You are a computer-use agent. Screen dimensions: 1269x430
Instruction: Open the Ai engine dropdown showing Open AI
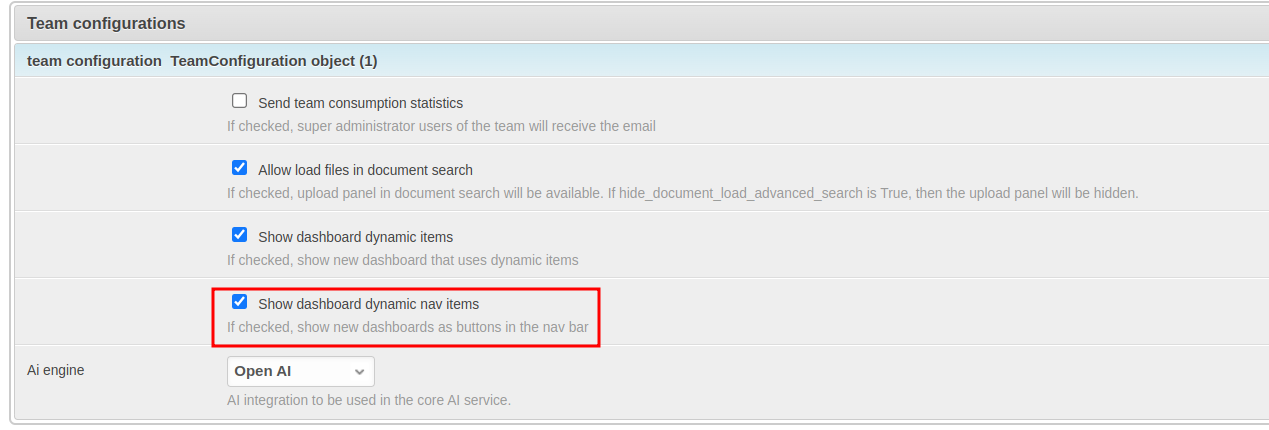tap(300, 371)
